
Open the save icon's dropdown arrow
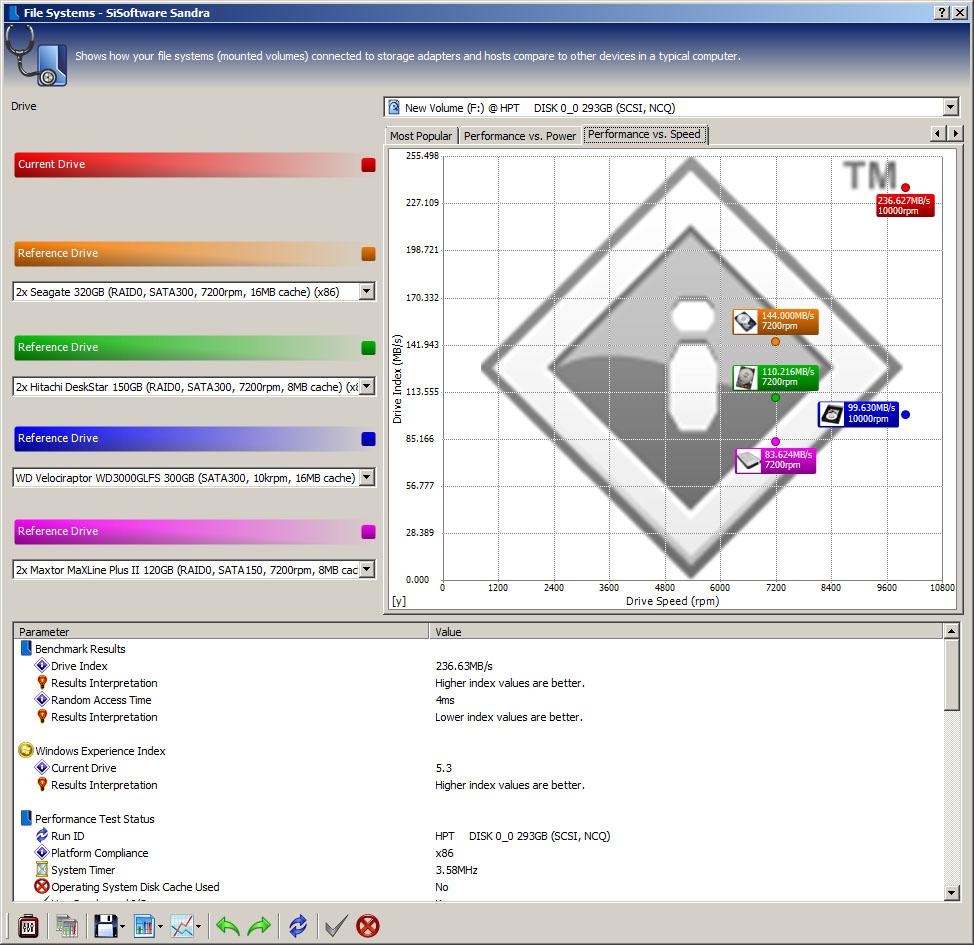click(122, 927)
